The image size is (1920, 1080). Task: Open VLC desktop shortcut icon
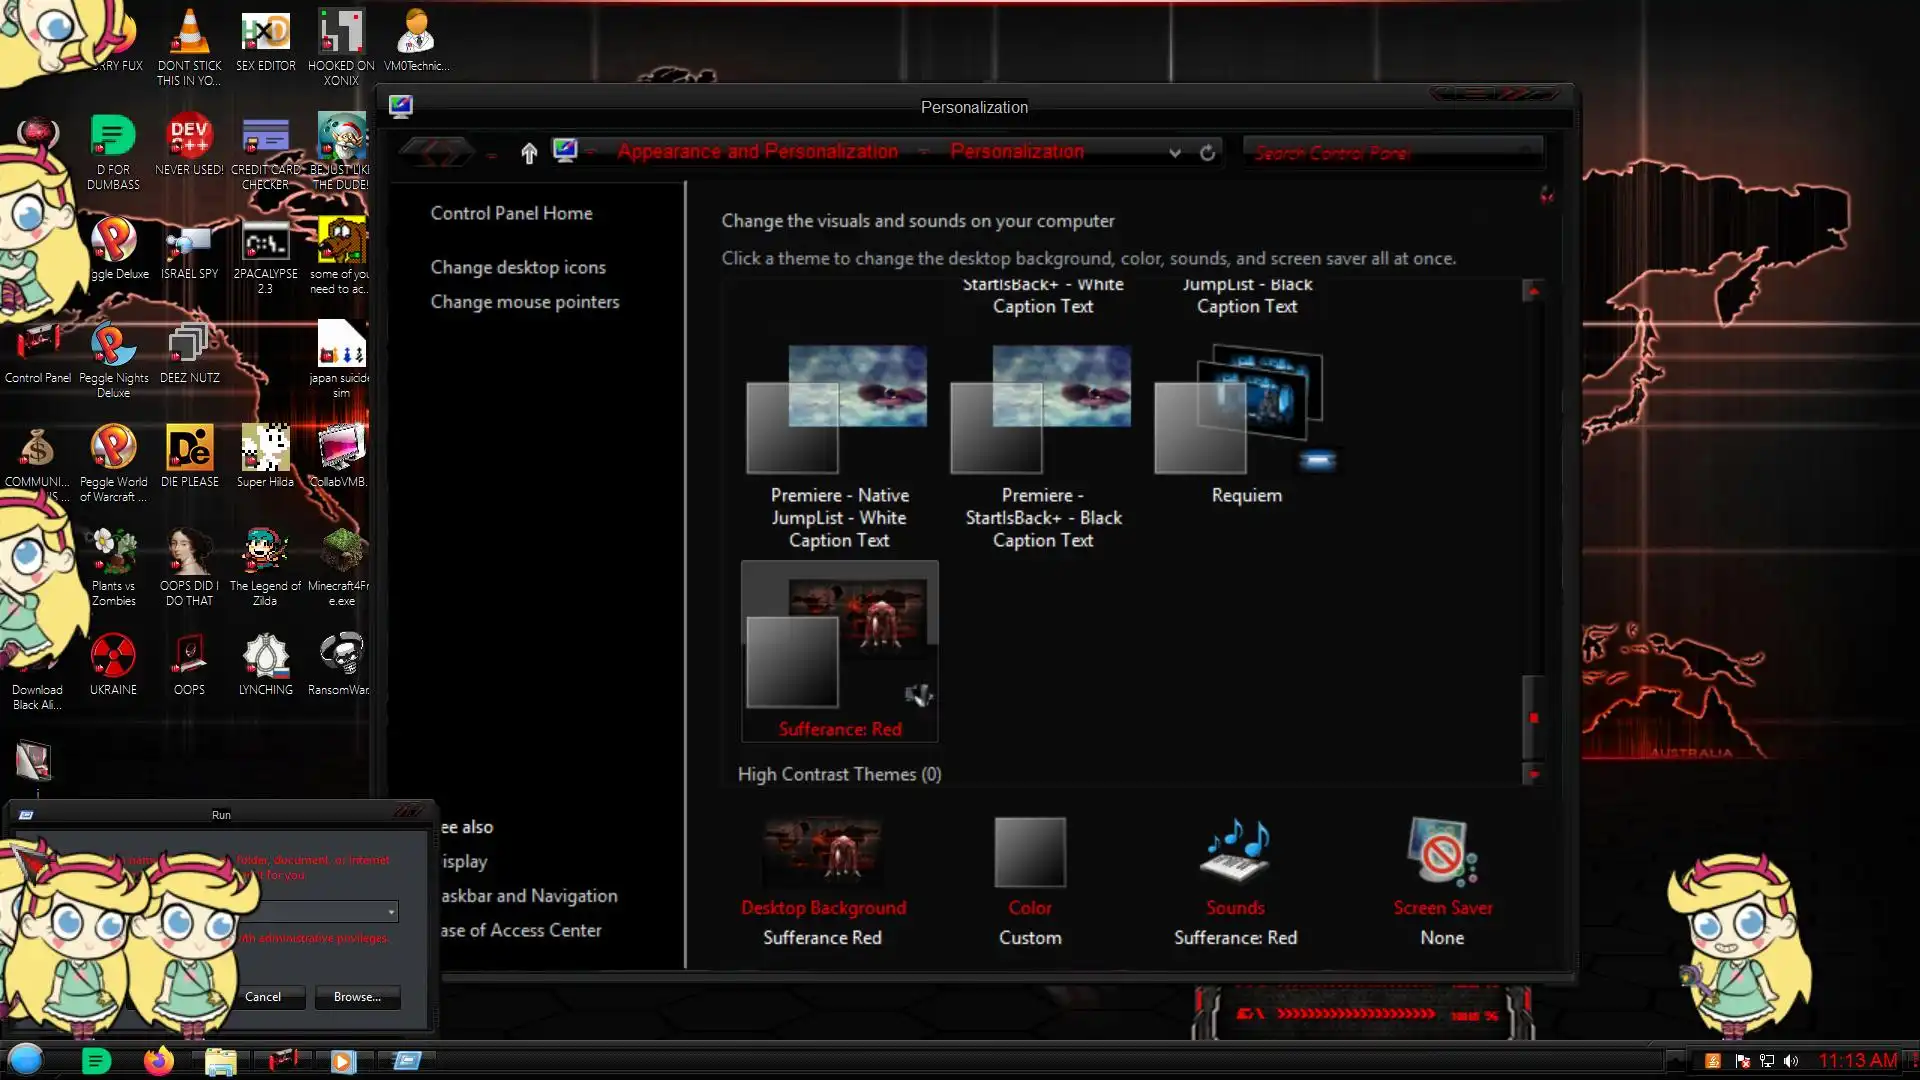point(189,34)
